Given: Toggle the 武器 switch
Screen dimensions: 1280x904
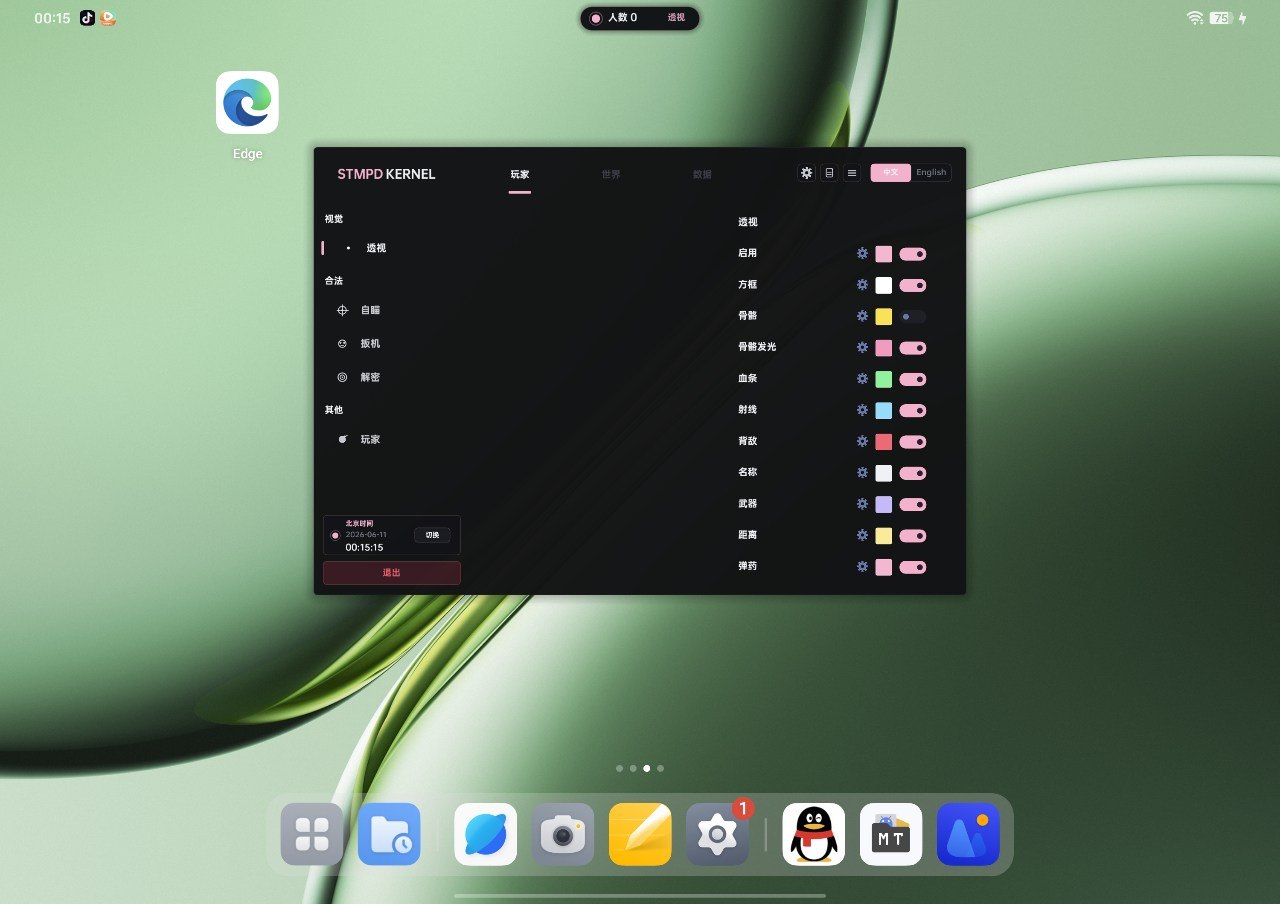Looking at the screenshot, I should (913, 504).
